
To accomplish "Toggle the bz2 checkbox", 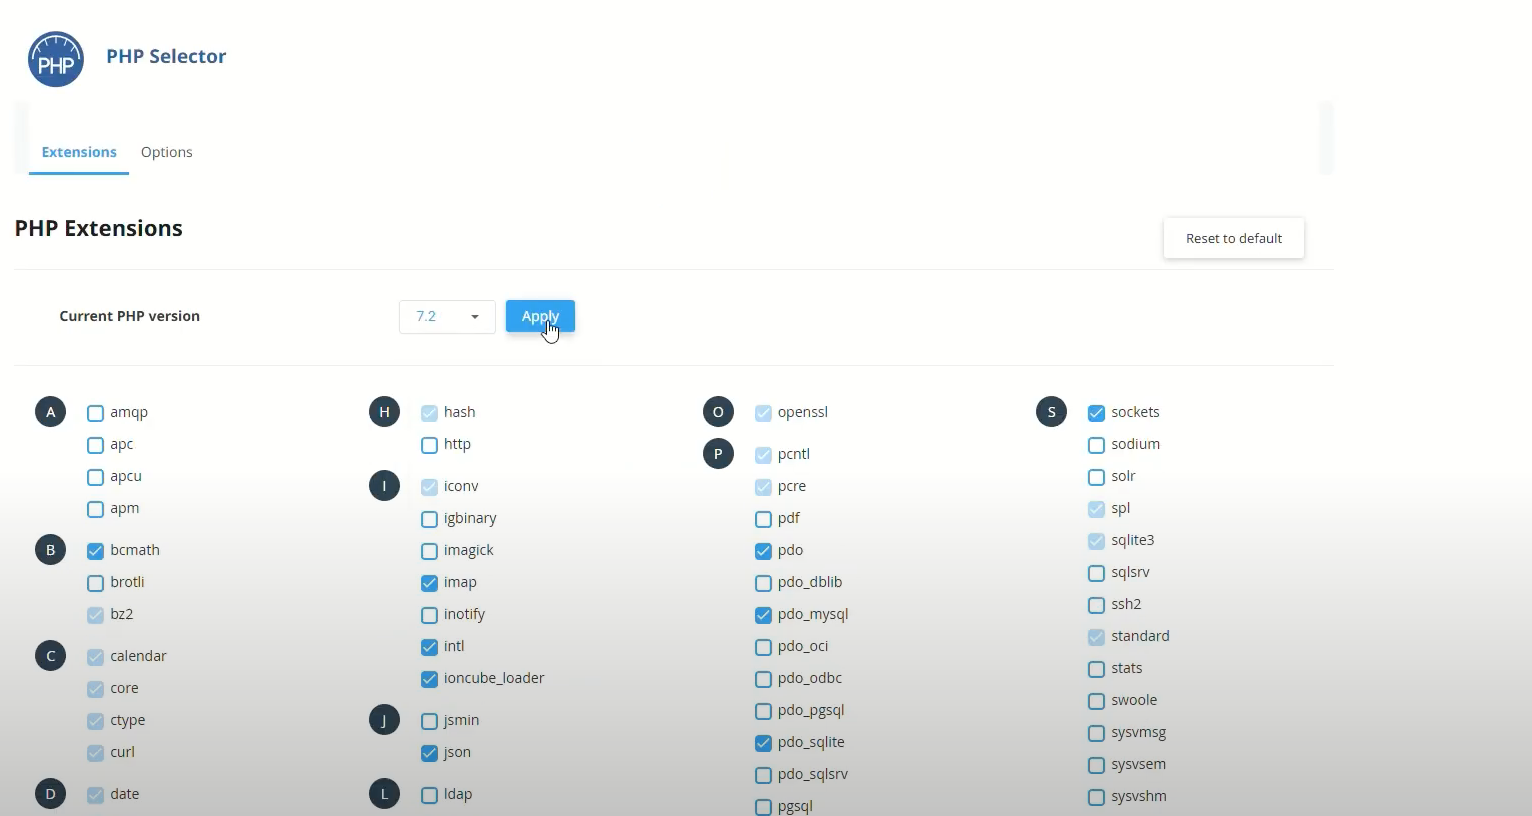I will (x=95, y=615).
